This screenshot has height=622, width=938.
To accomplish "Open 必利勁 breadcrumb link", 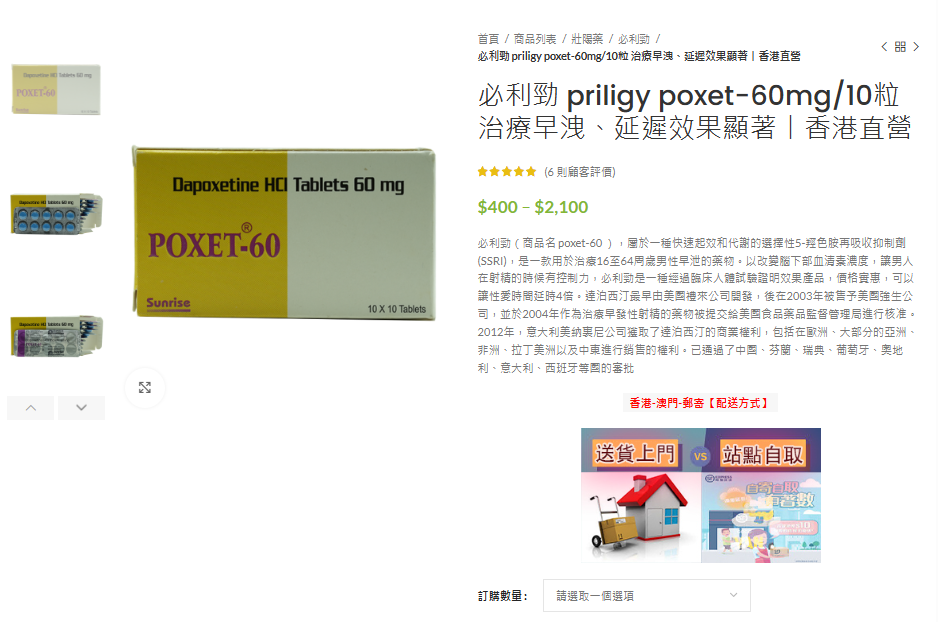I will coord(634,39).
